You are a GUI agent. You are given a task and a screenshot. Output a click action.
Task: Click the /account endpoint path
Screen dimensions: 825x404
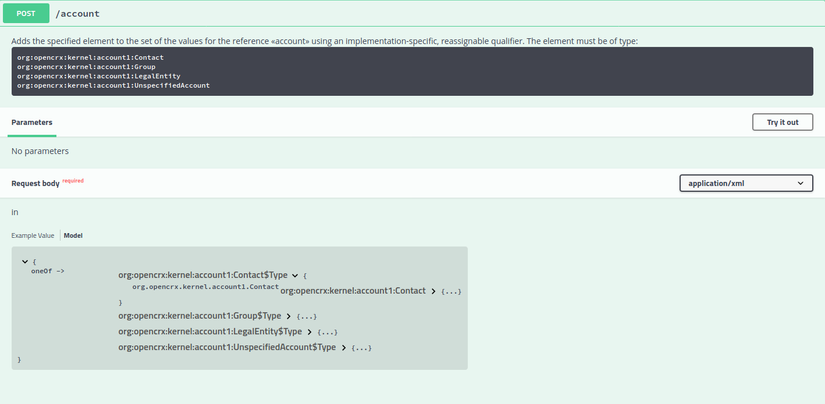tap(78, 15)
